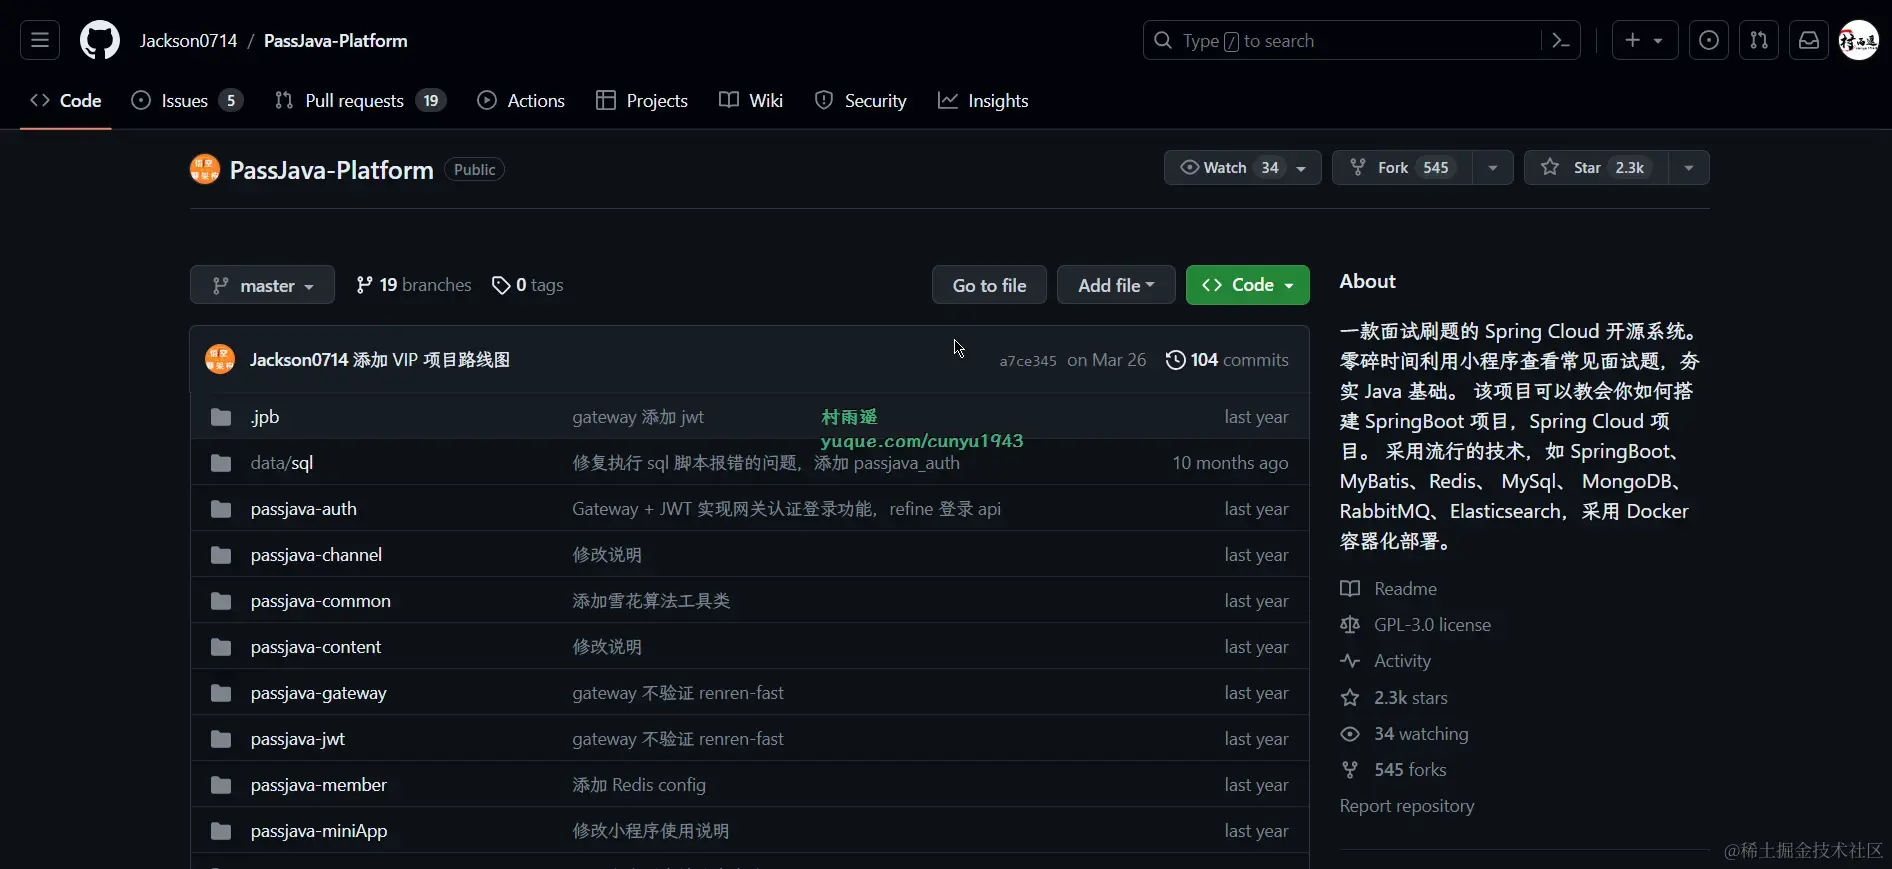Click the passjava-jwt folder icon
The width and height of the screenshot is (1892, 869).
click(x=221, y=739)
